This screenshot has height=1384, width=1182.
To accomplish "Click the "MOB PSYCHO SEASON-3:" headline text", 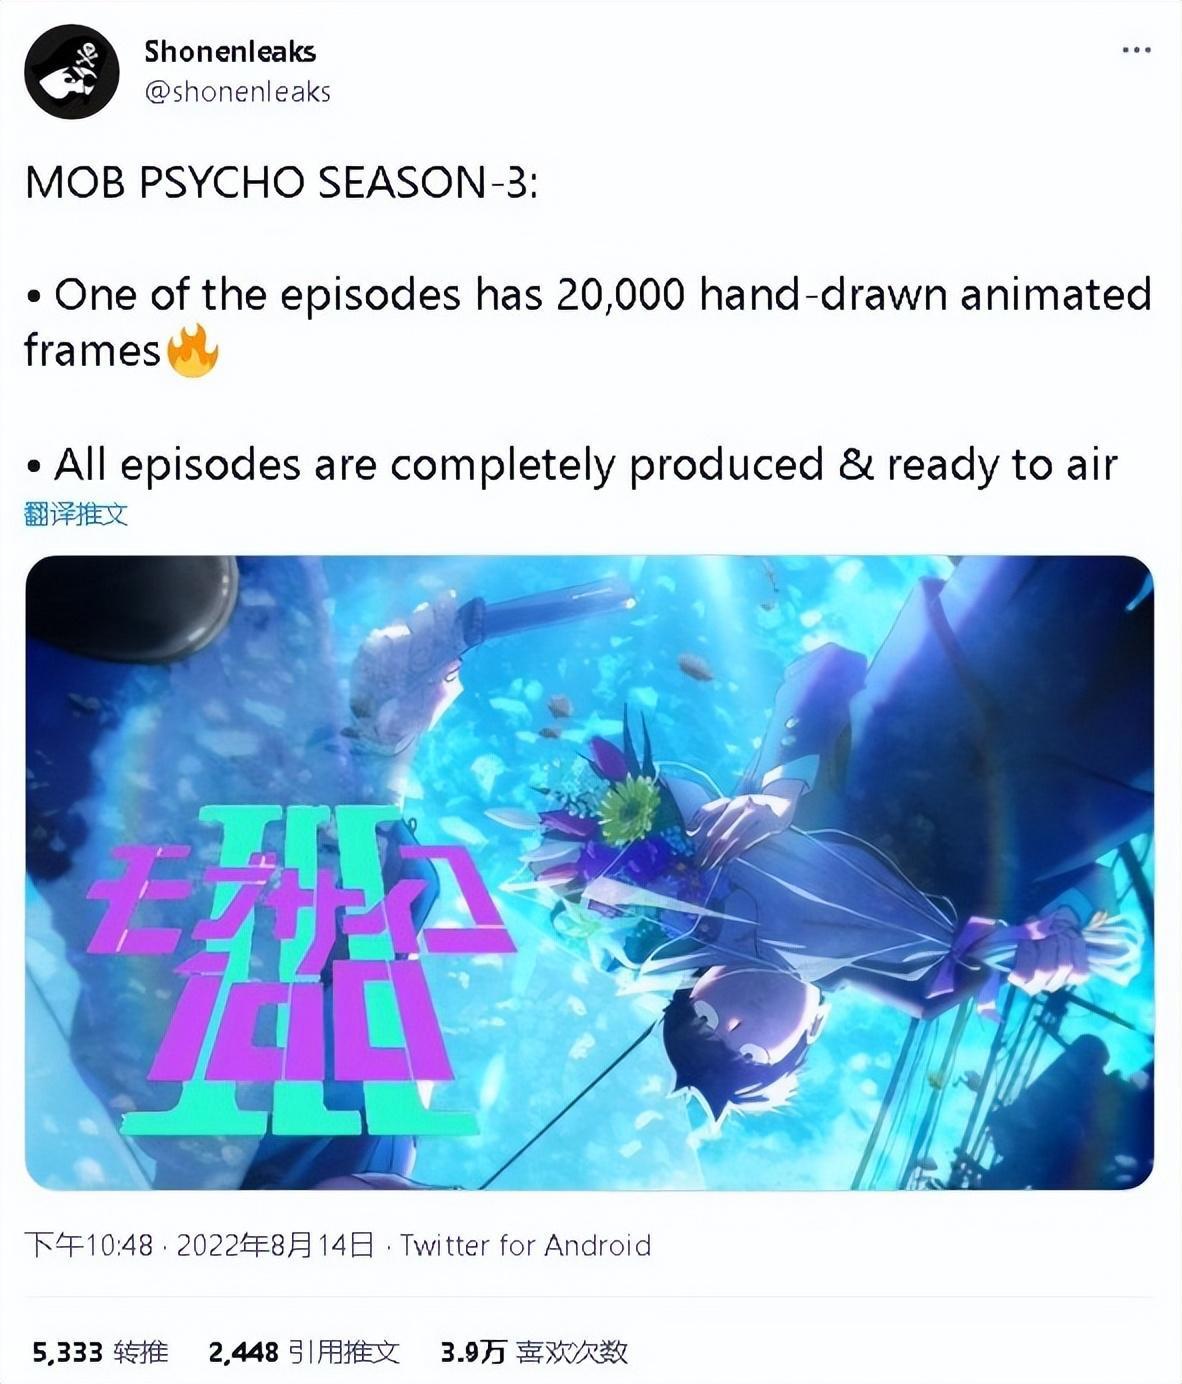I will 281,183.
